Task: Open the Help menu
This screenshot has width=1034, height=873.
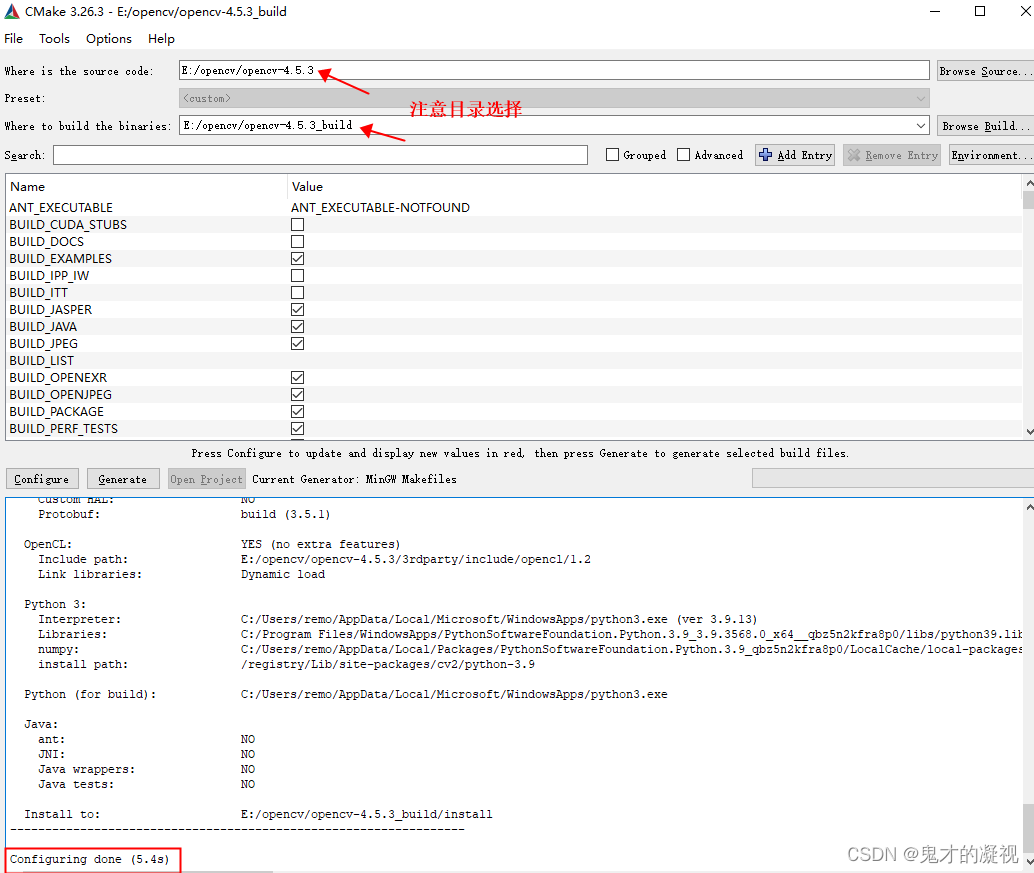Action: tap(161, 38)
